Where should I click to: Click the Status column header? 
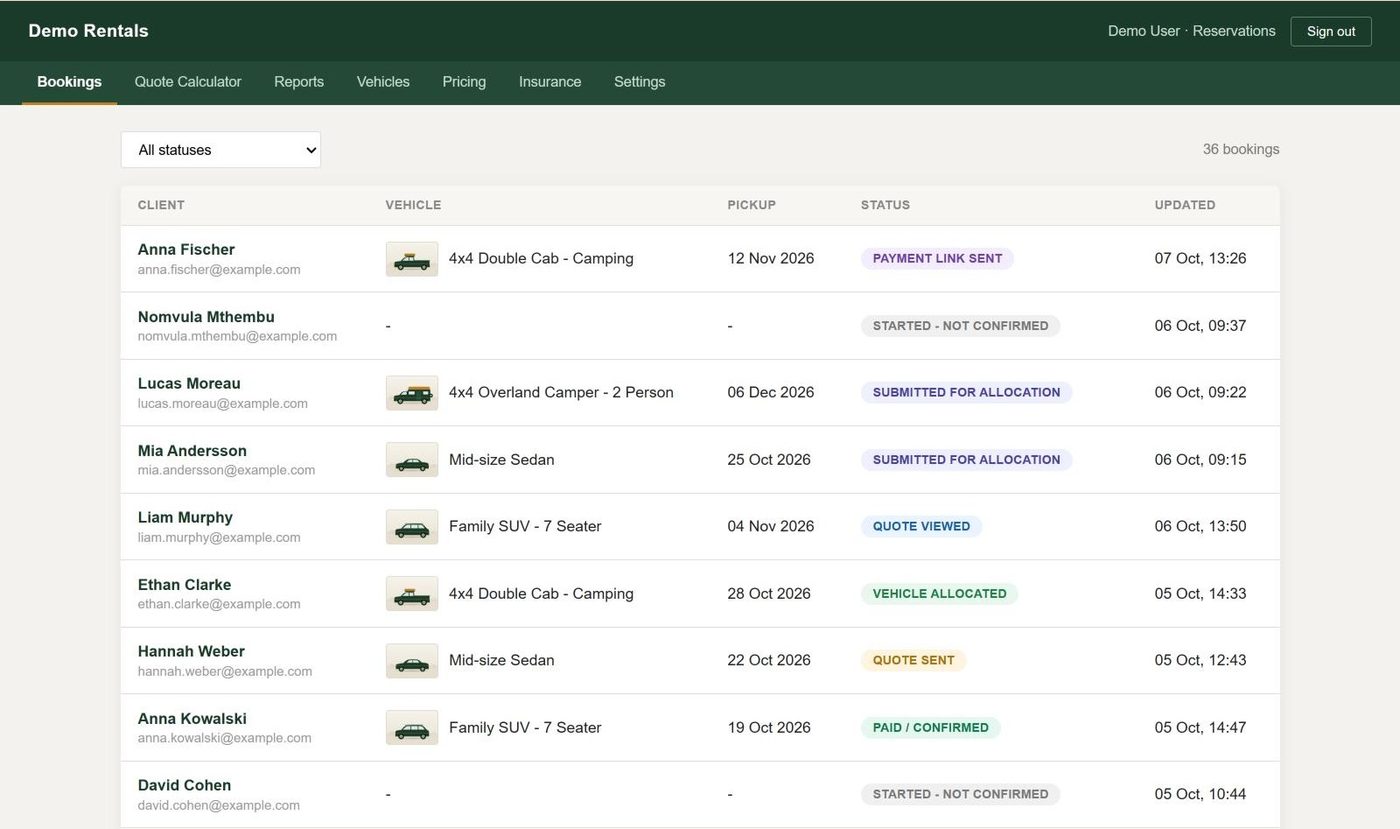pos(885,205)
